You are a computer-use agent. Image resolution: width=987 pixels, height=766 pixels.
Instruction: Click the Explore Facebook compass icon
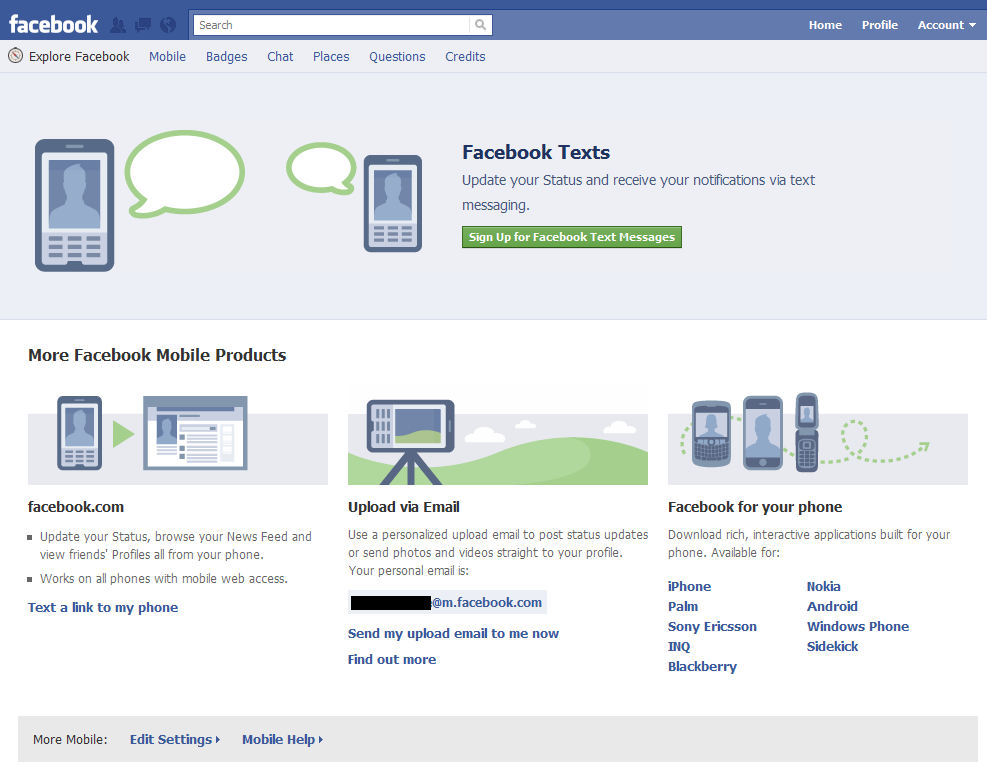(x=16, y=56)
